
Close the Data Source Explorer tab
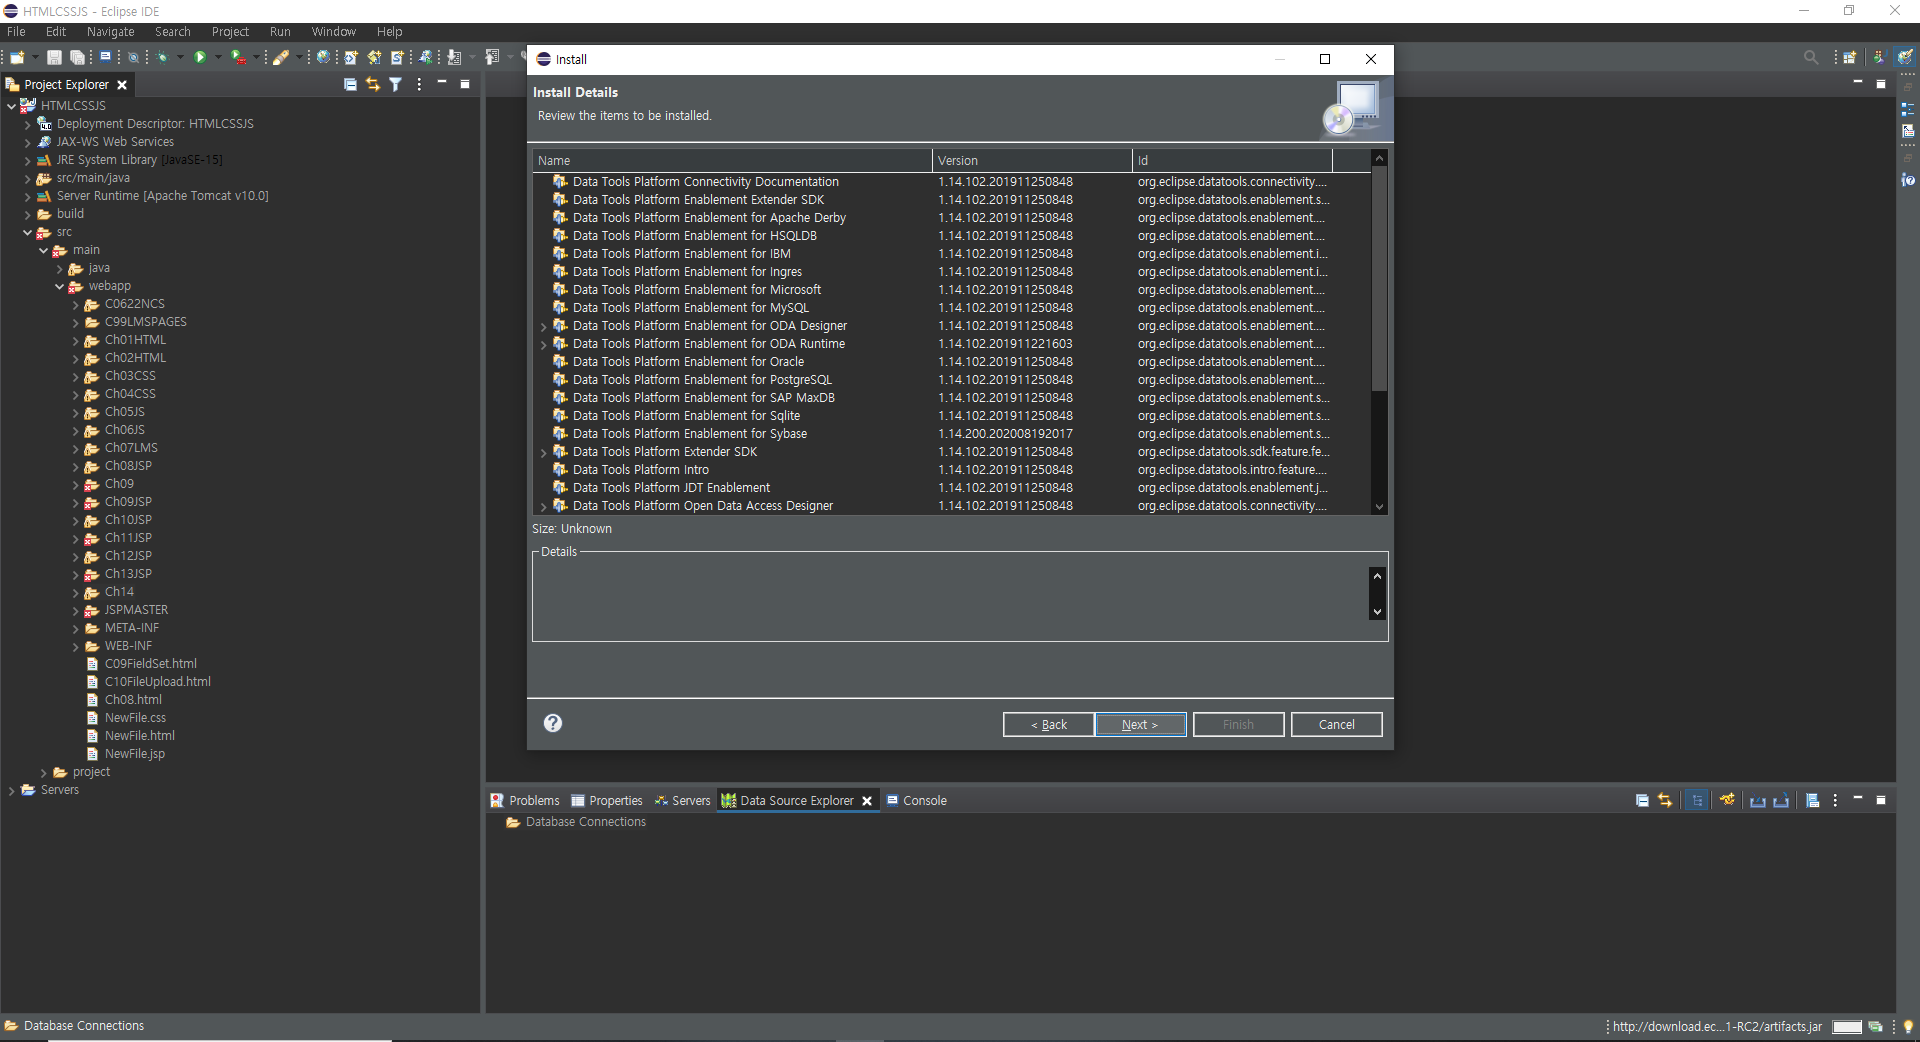pos(867,801)
